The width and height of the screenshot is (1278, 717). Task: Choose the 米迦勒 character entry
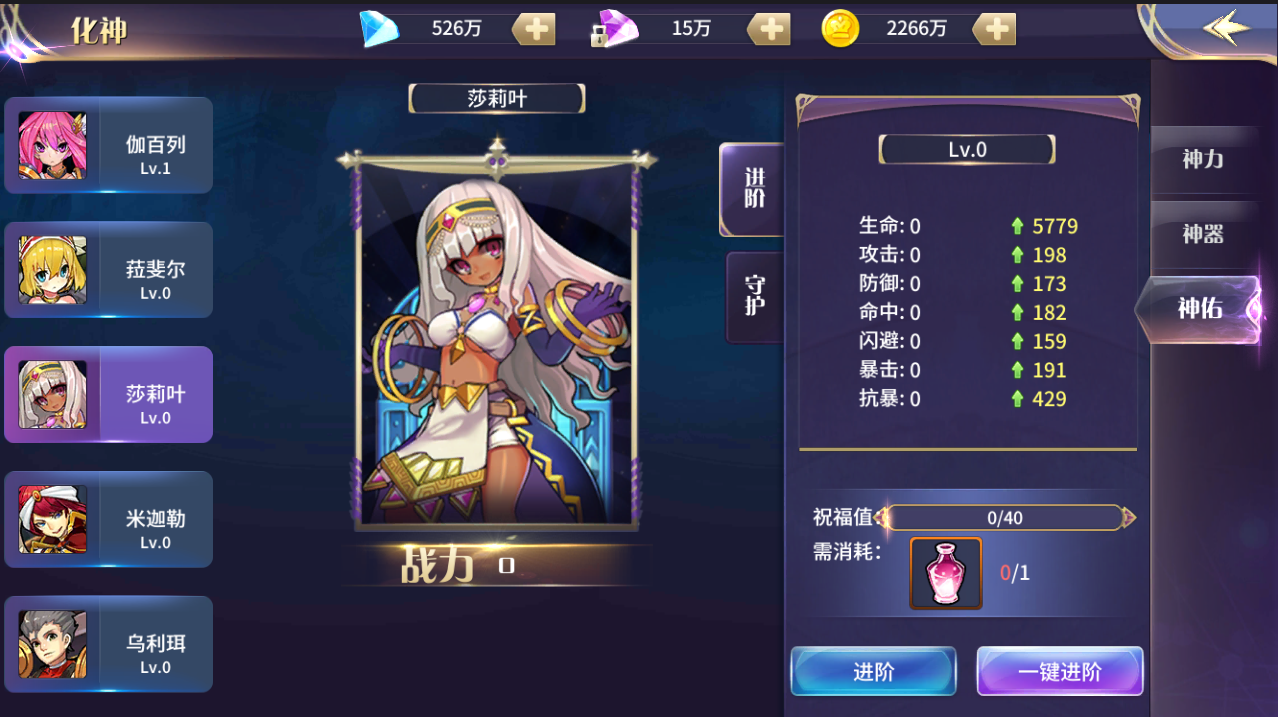click(109, 519)
